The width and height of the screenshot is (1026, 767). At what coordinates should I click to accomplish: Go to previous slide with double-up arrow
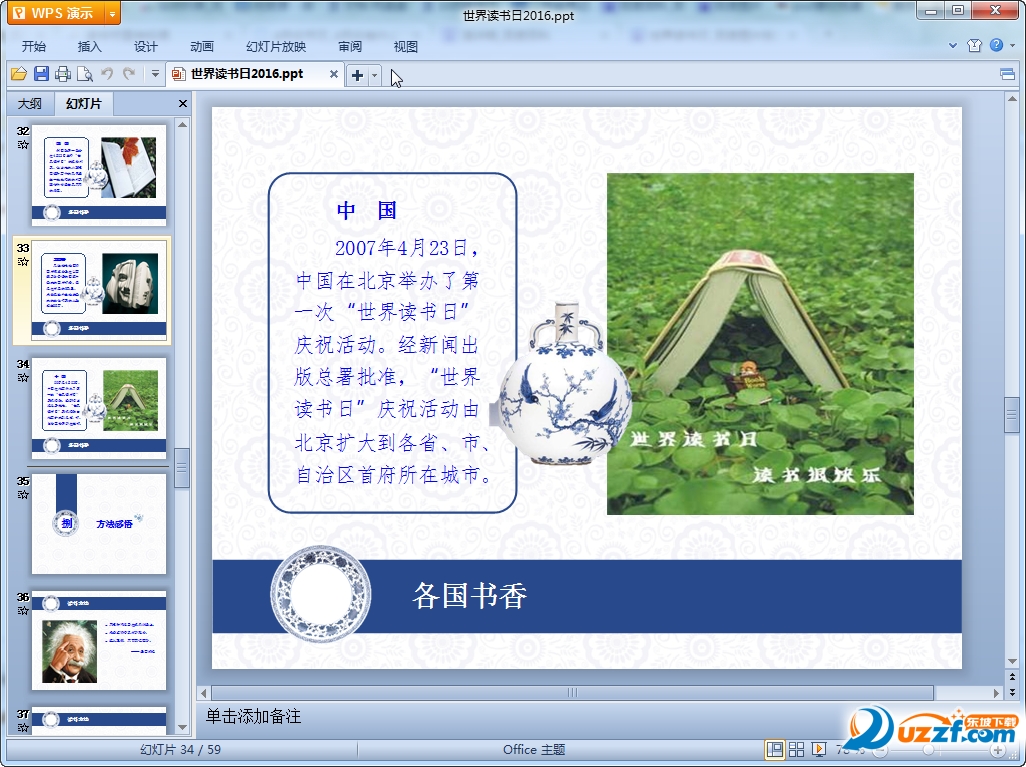pyautogui.click(x=1012, y=677)
